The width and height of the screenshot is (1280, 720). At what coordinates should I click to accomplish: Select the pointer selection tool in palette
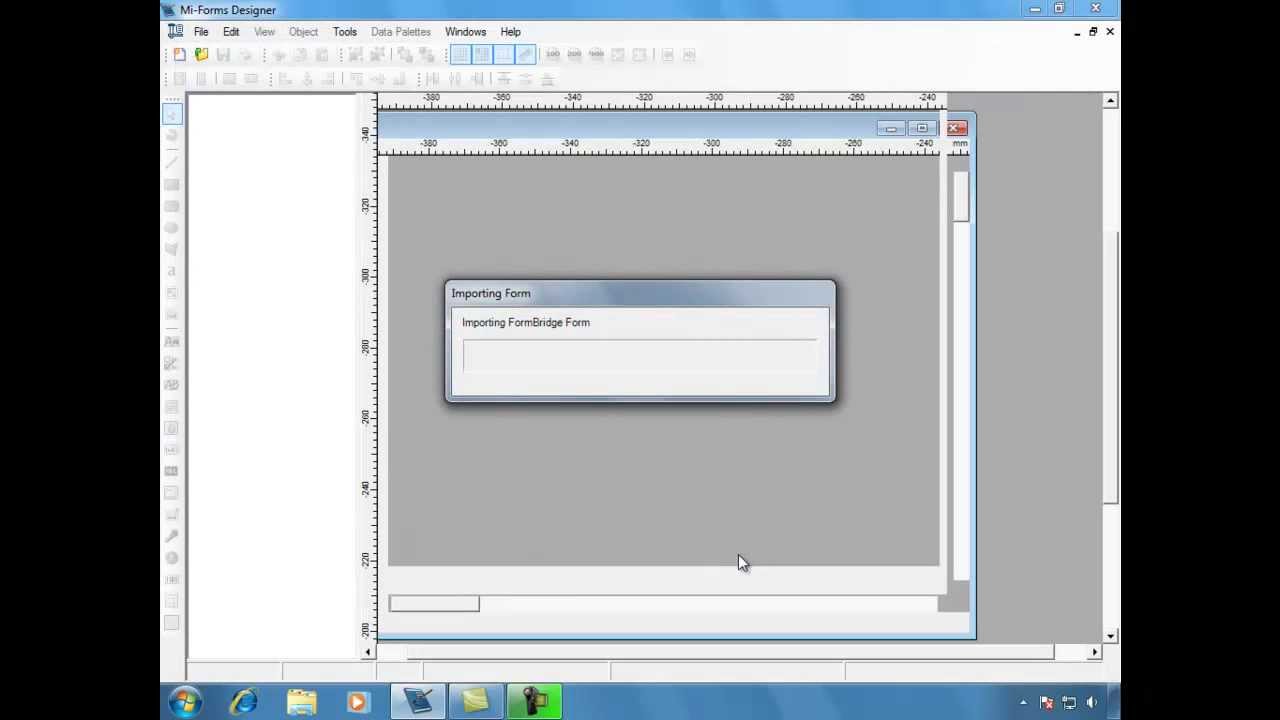[x=172, y=115]
